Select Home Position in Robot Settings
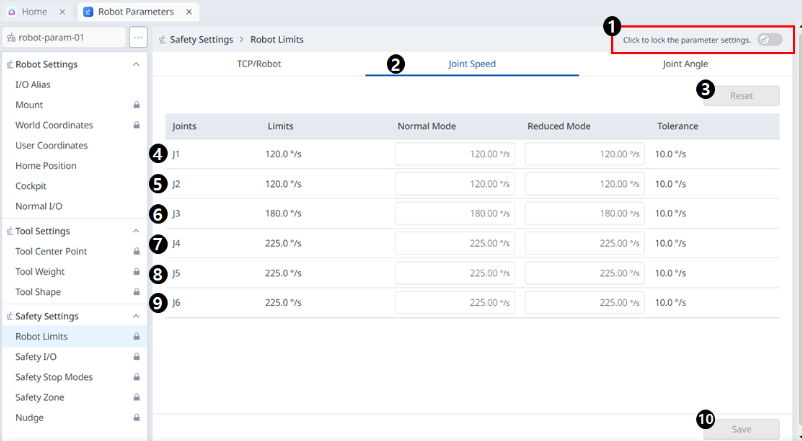802x441 pixels. (46, 166)
